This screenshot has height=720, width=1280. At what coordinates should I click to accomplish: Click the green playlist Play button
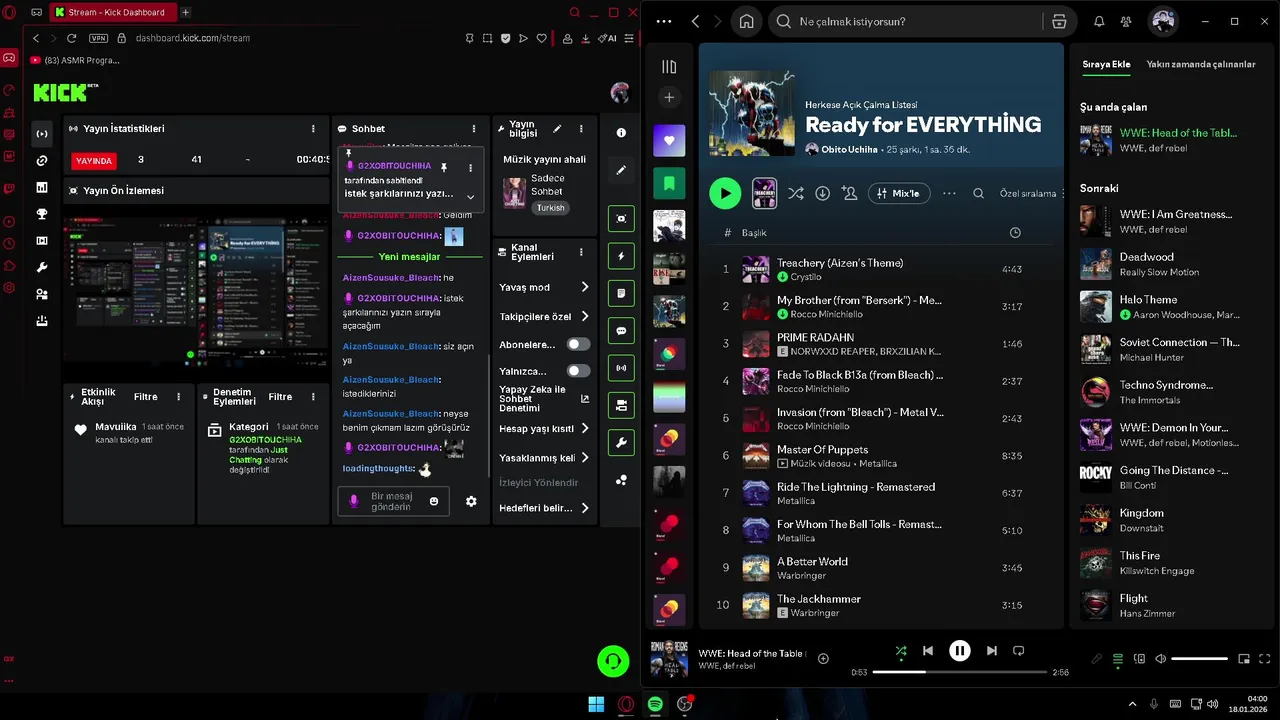[725, 193]
